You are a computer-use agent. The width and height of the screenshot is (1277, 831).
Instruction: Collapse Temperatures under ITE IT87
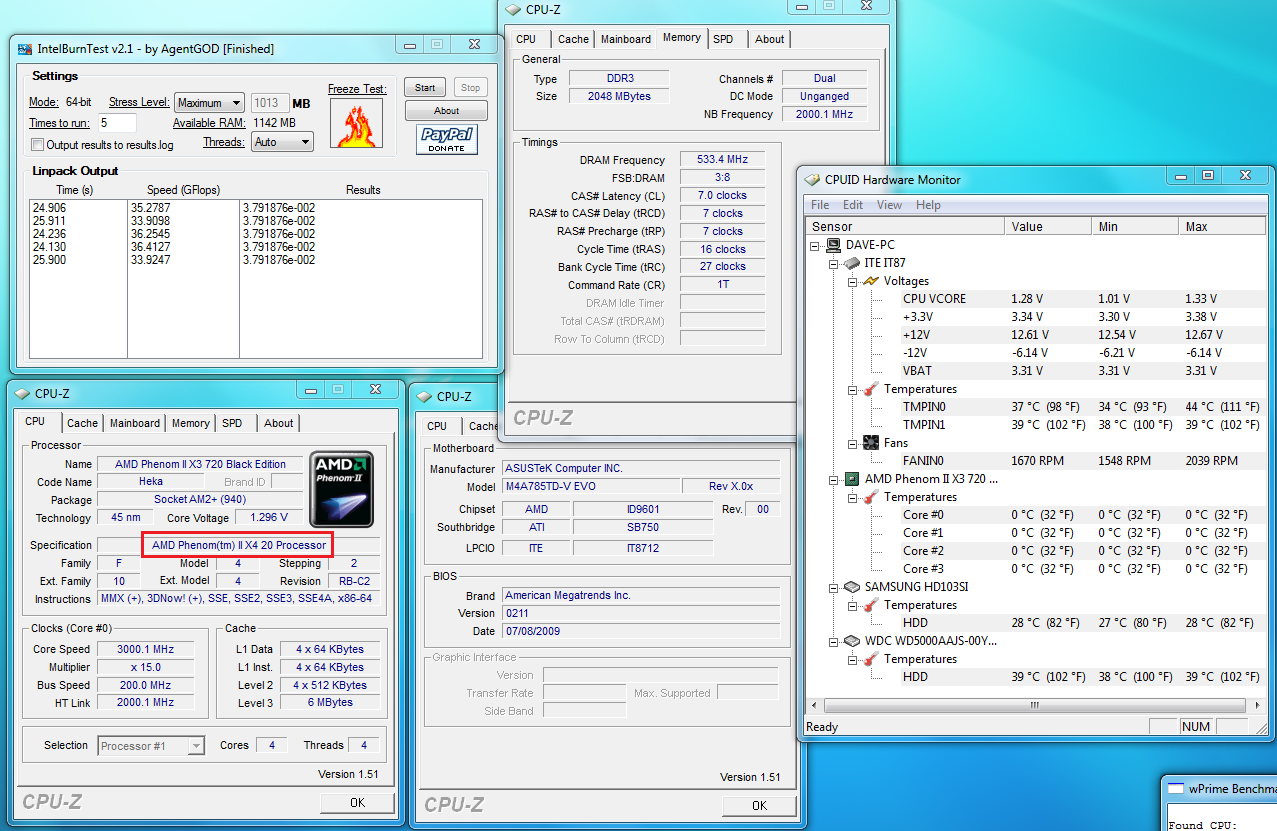[853, 389]
